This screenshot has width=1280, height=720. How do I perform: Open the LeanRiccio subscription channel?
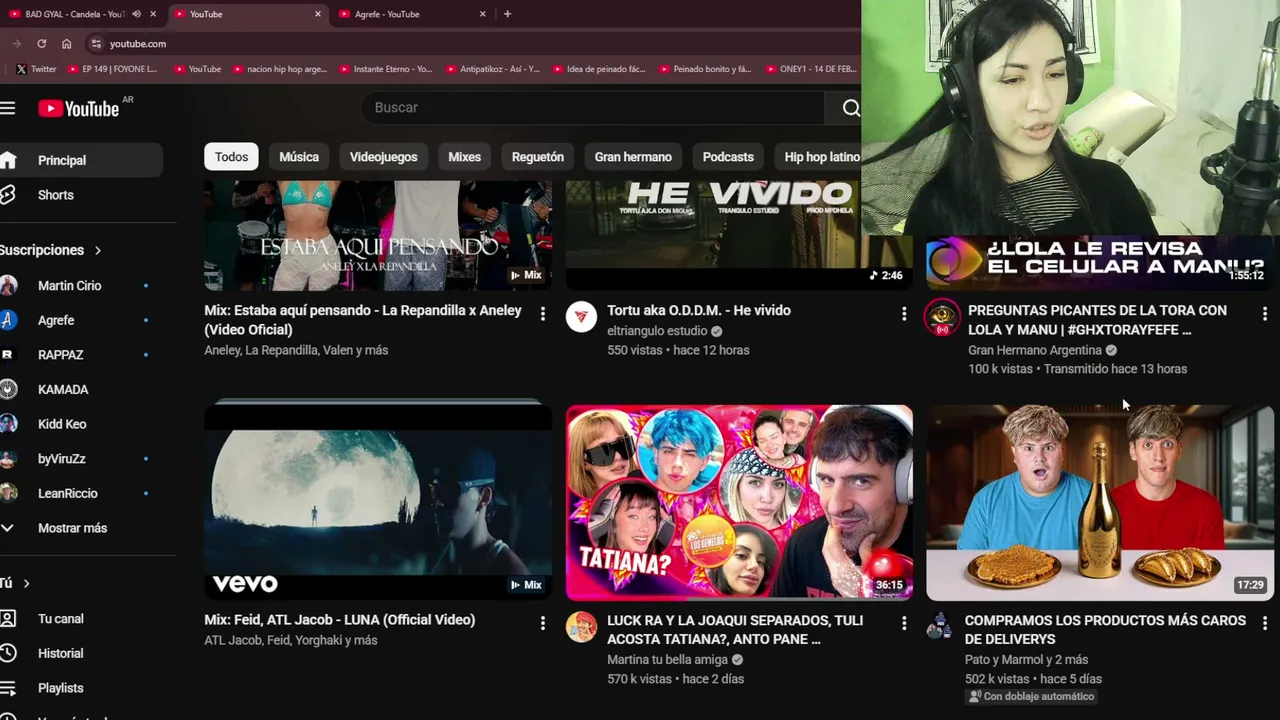click(81, 493)
